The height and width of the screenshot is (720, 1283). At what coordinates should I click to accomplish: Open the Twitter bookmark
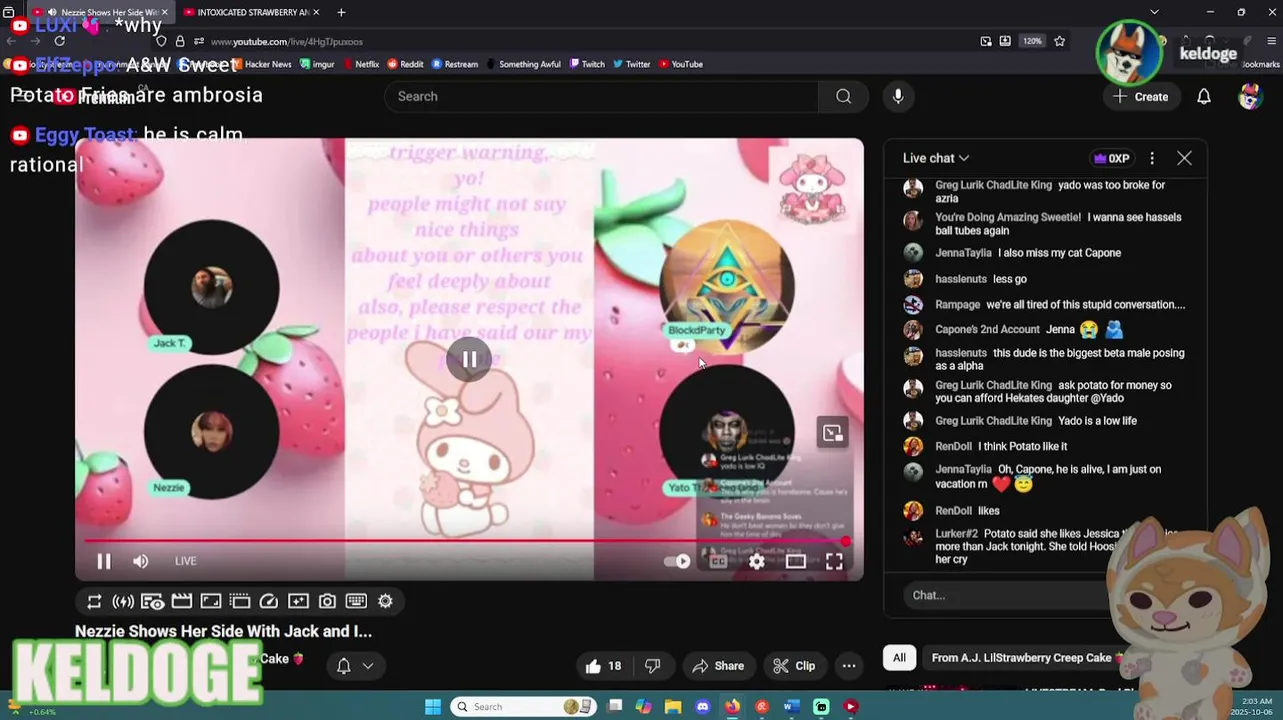632,64
